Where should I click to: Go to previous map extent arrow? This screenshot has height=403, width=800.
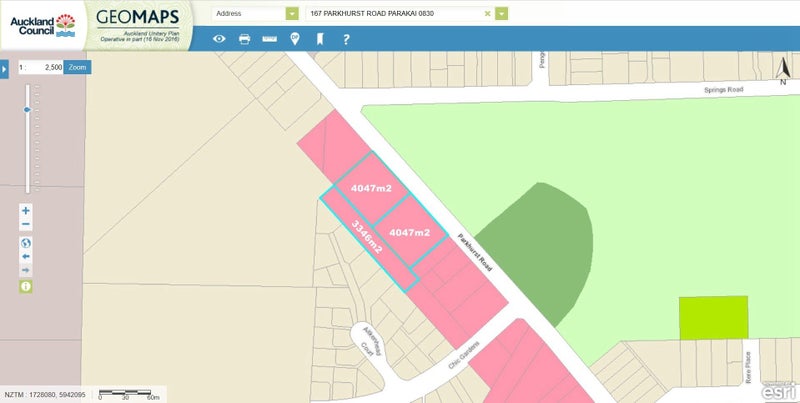(x=26, y=257)
